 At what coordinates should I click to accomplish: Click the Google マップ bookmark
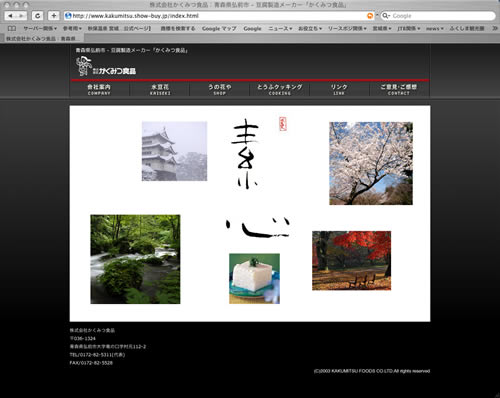(219, 29)
